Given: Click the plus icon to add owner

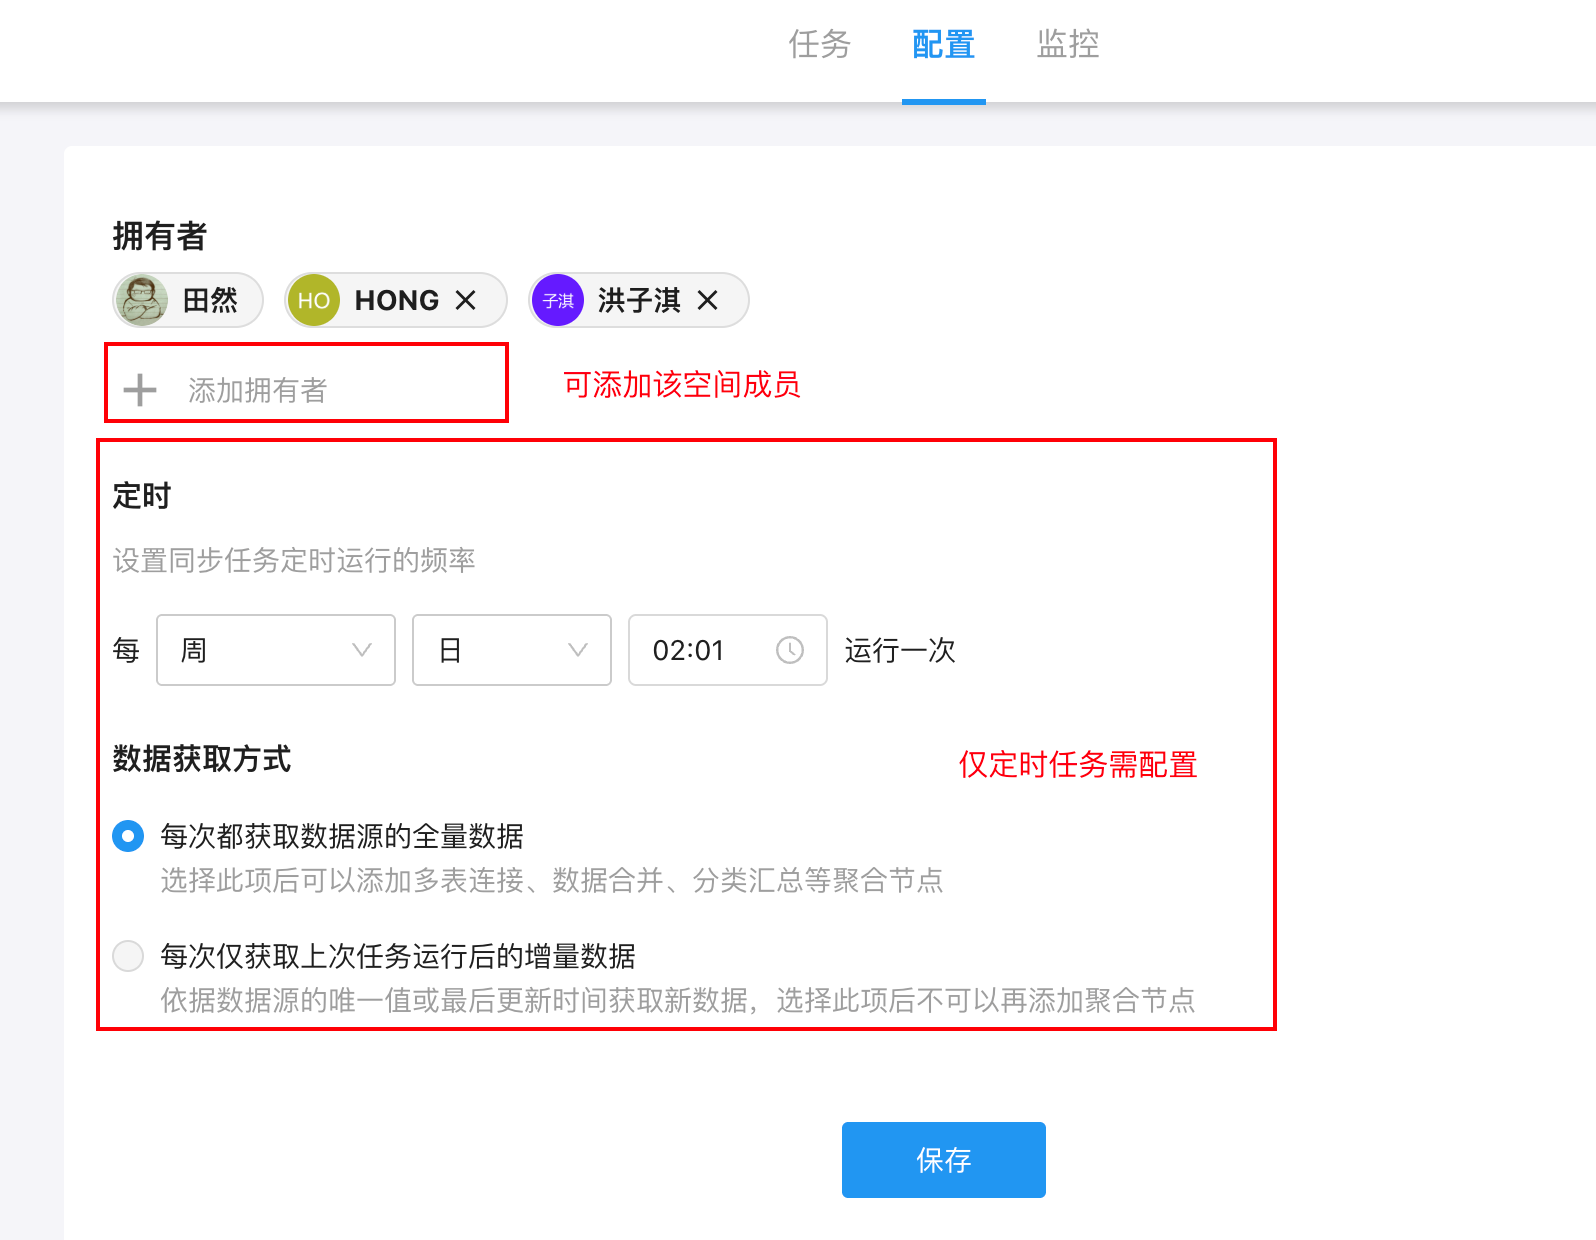Looking at the screenshot, I should click(140, 390).
